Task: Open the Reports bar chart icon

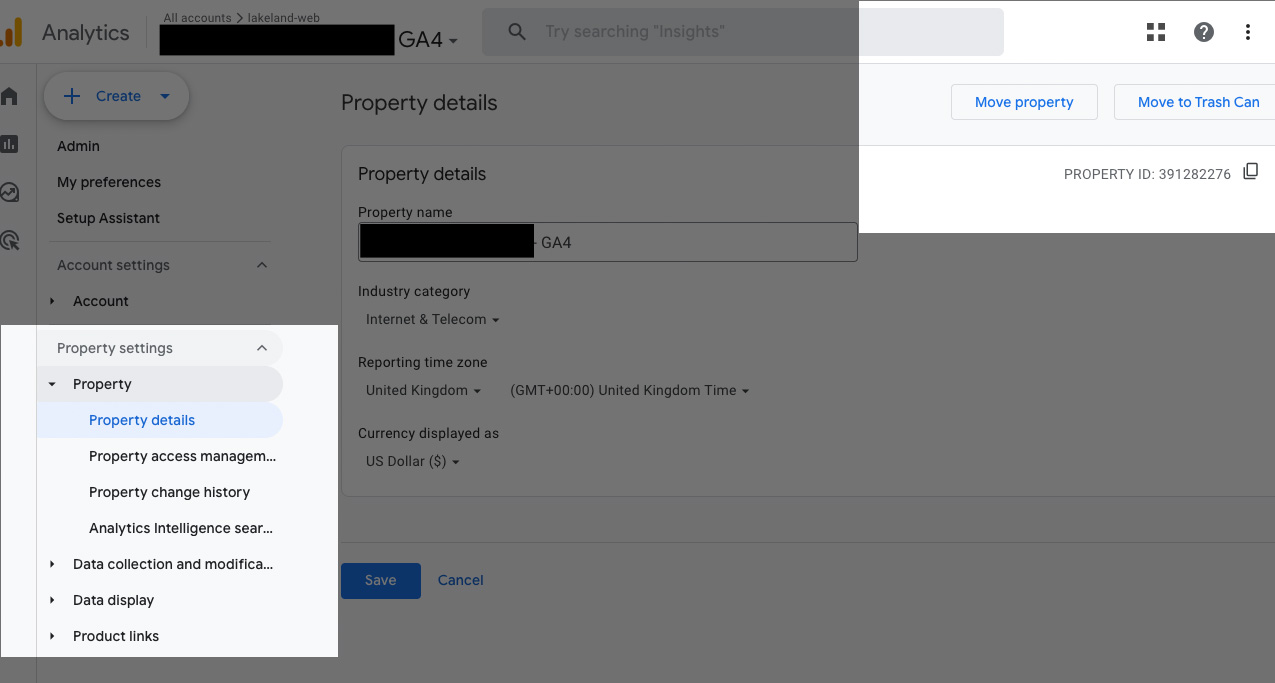Action: point(9,144)
